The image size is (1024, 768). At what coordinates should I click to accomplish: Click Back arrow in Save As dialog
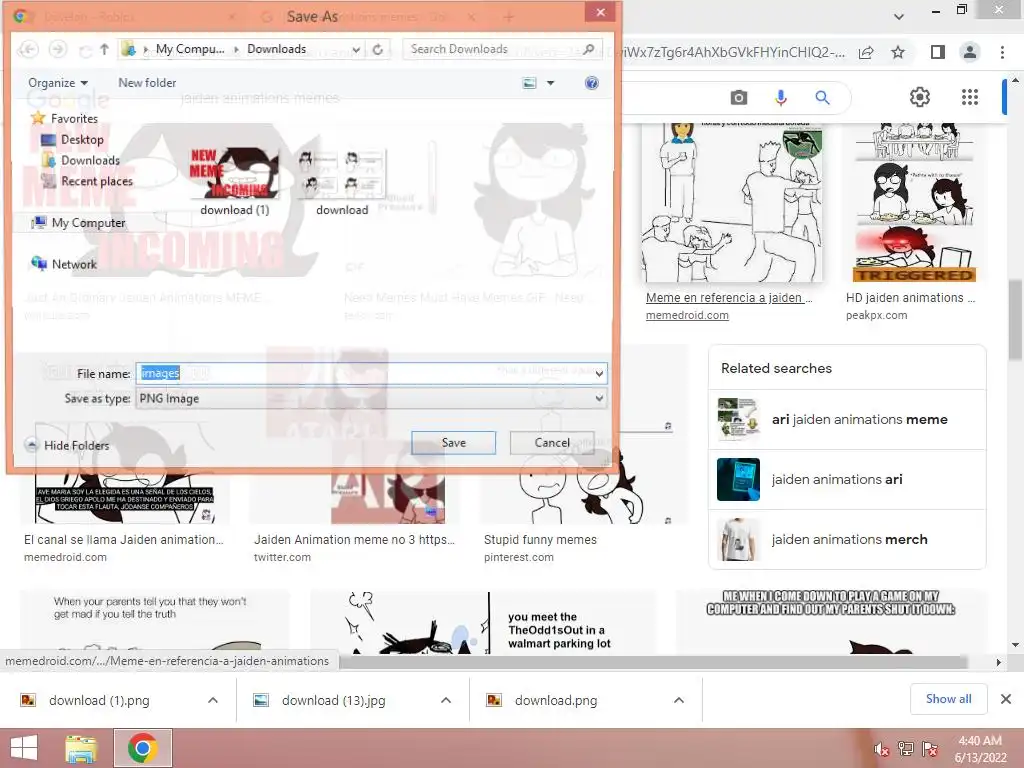pos(28,49)
